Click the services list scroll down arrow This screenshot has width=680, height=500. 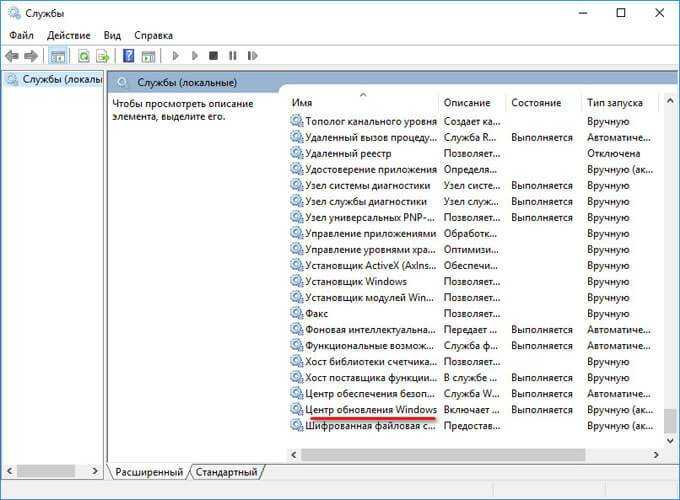670,440
